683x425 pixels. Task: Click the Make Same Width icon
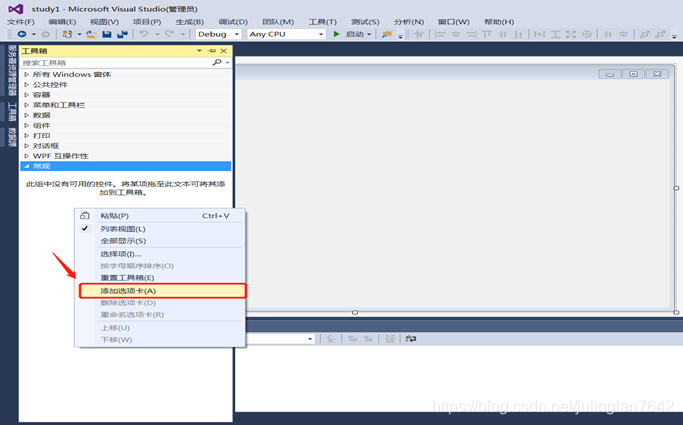(539, 34)
